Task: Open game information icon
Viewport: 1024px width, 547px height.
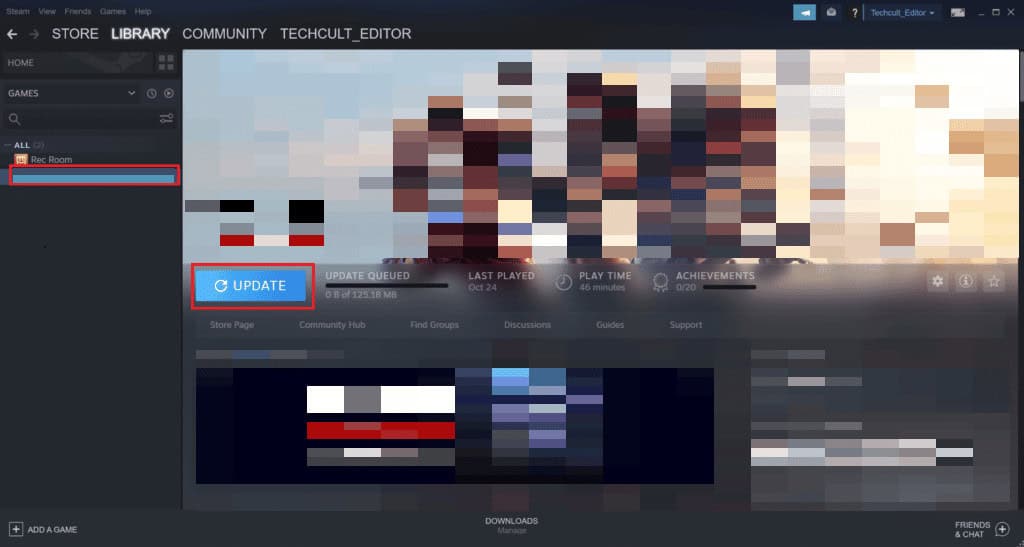Action: pos(965,281)
